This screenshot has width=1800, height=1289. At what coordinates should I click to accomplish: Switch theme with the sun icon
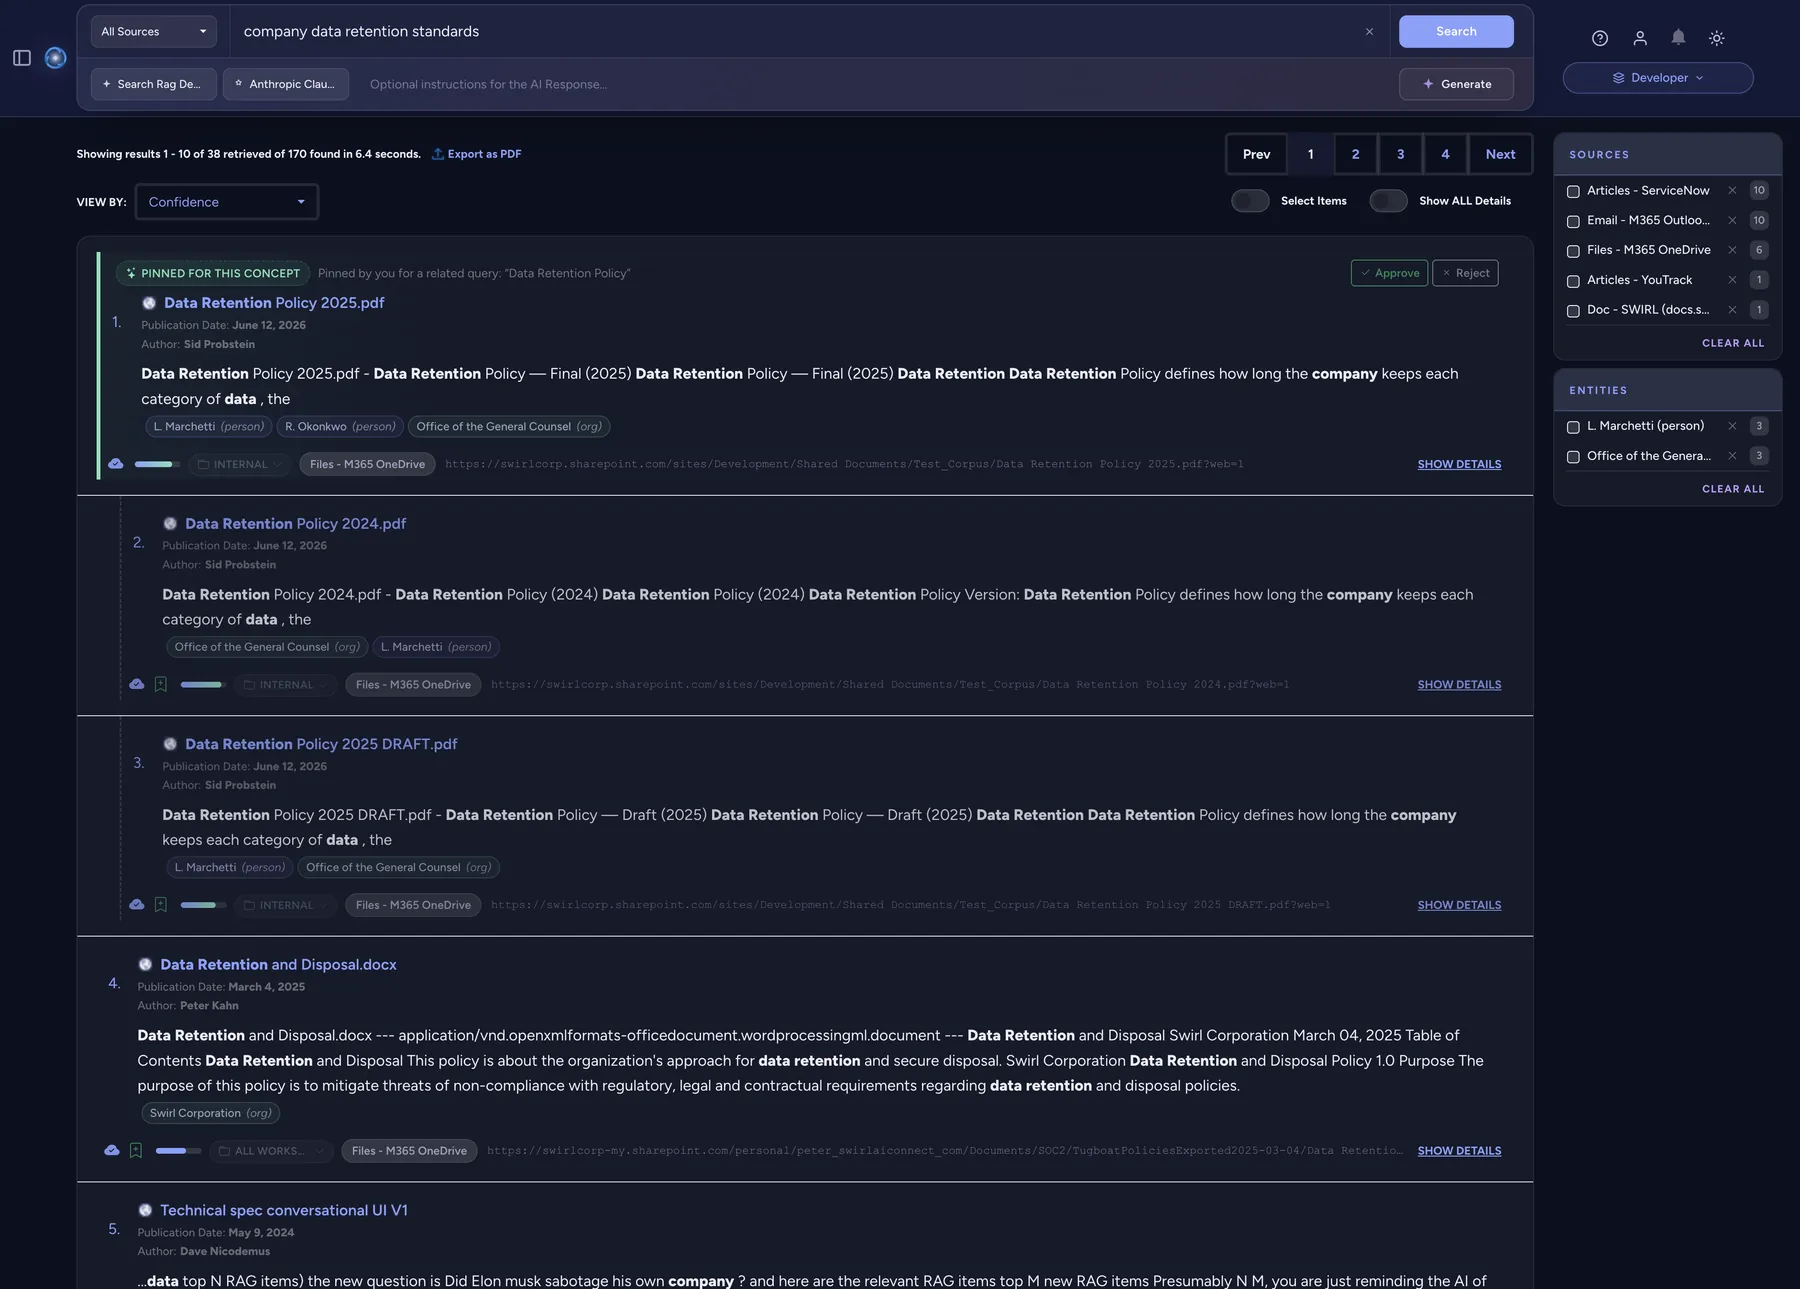coord(1716,38)
